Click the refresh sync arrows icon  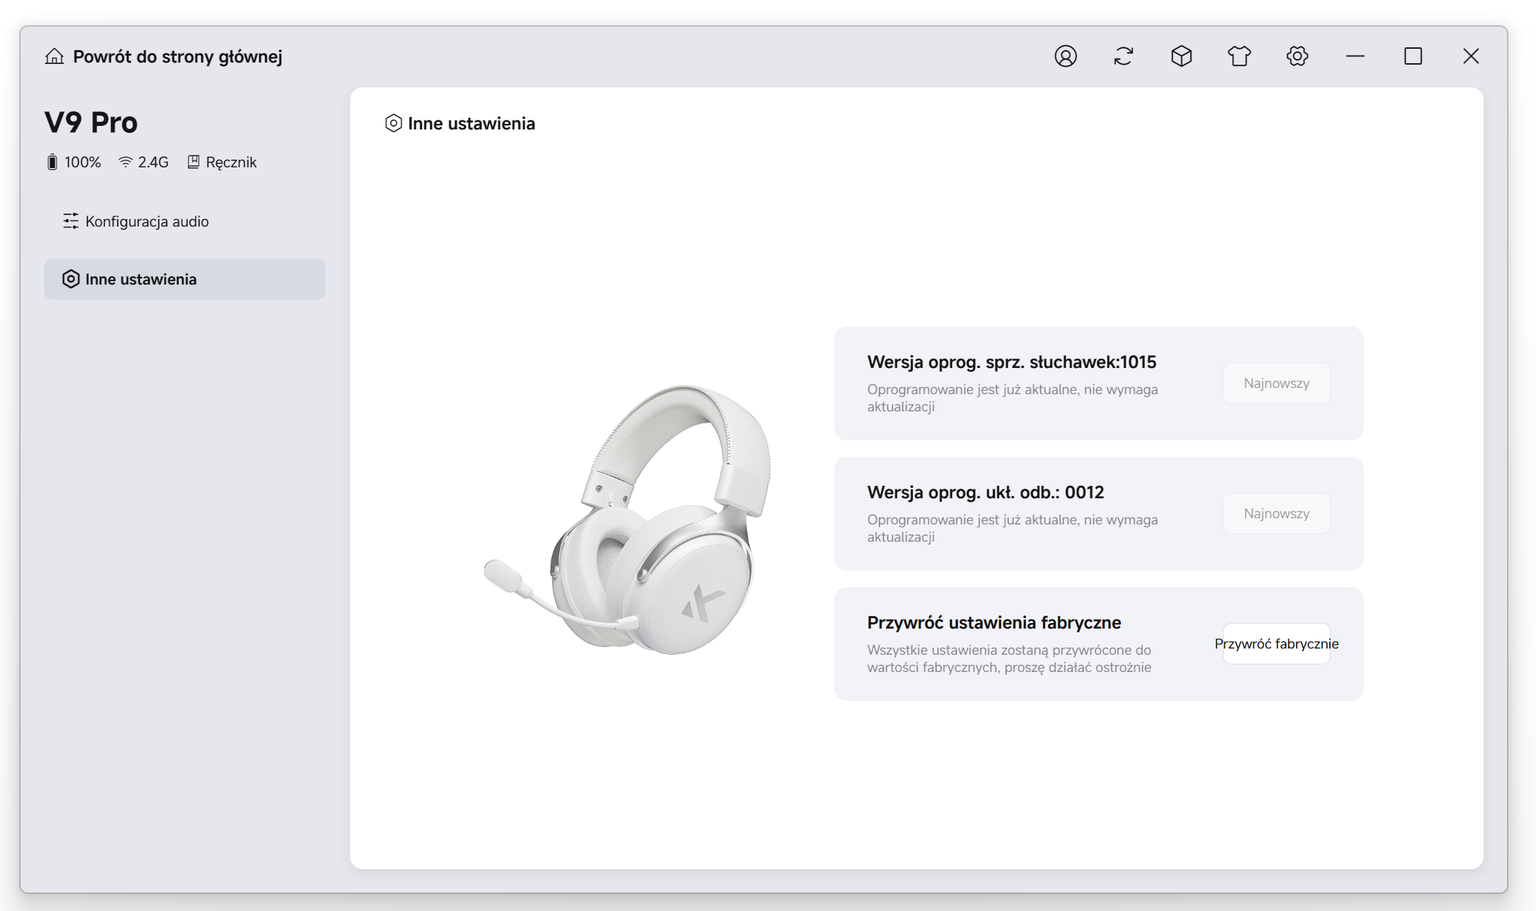(x=1124, y=56)
